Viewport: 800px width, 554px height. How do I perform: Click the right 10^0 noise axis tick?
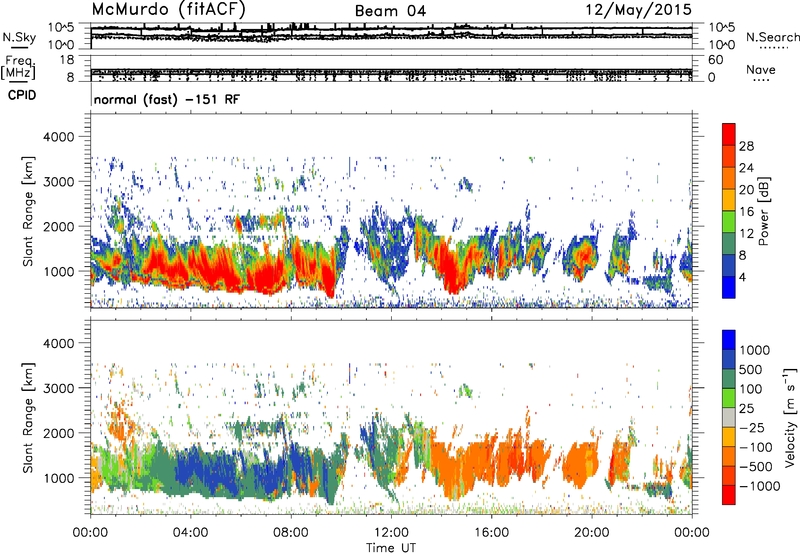[x=721, y=45]
